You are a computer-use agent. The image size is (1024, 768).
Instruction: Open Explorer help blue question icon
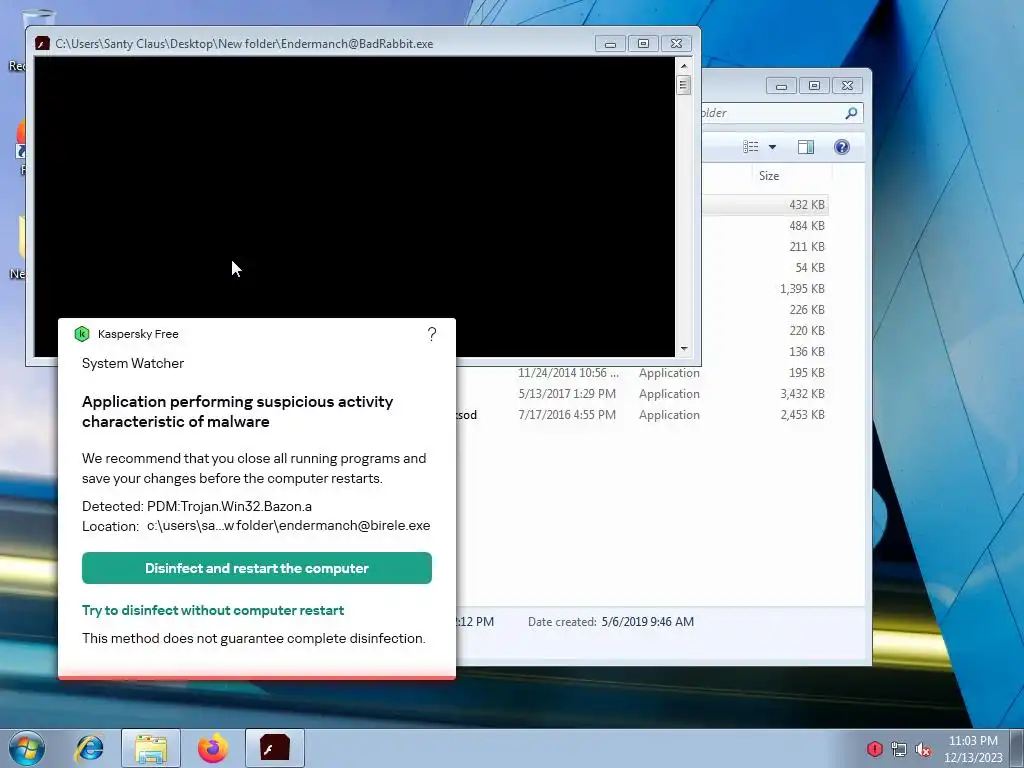coord(842,147)
